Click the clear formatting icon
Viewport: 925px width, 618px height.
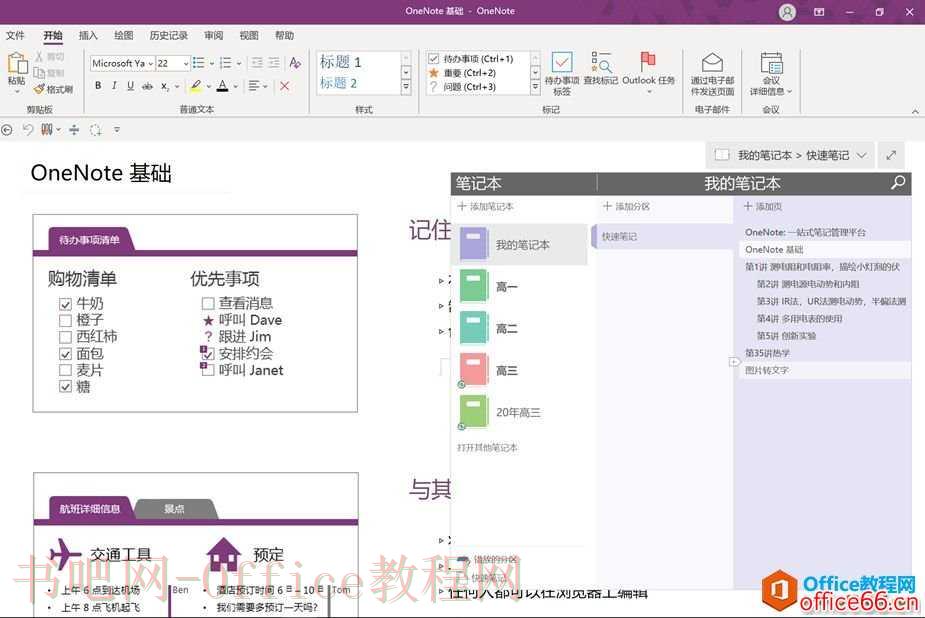click(295, 63)
